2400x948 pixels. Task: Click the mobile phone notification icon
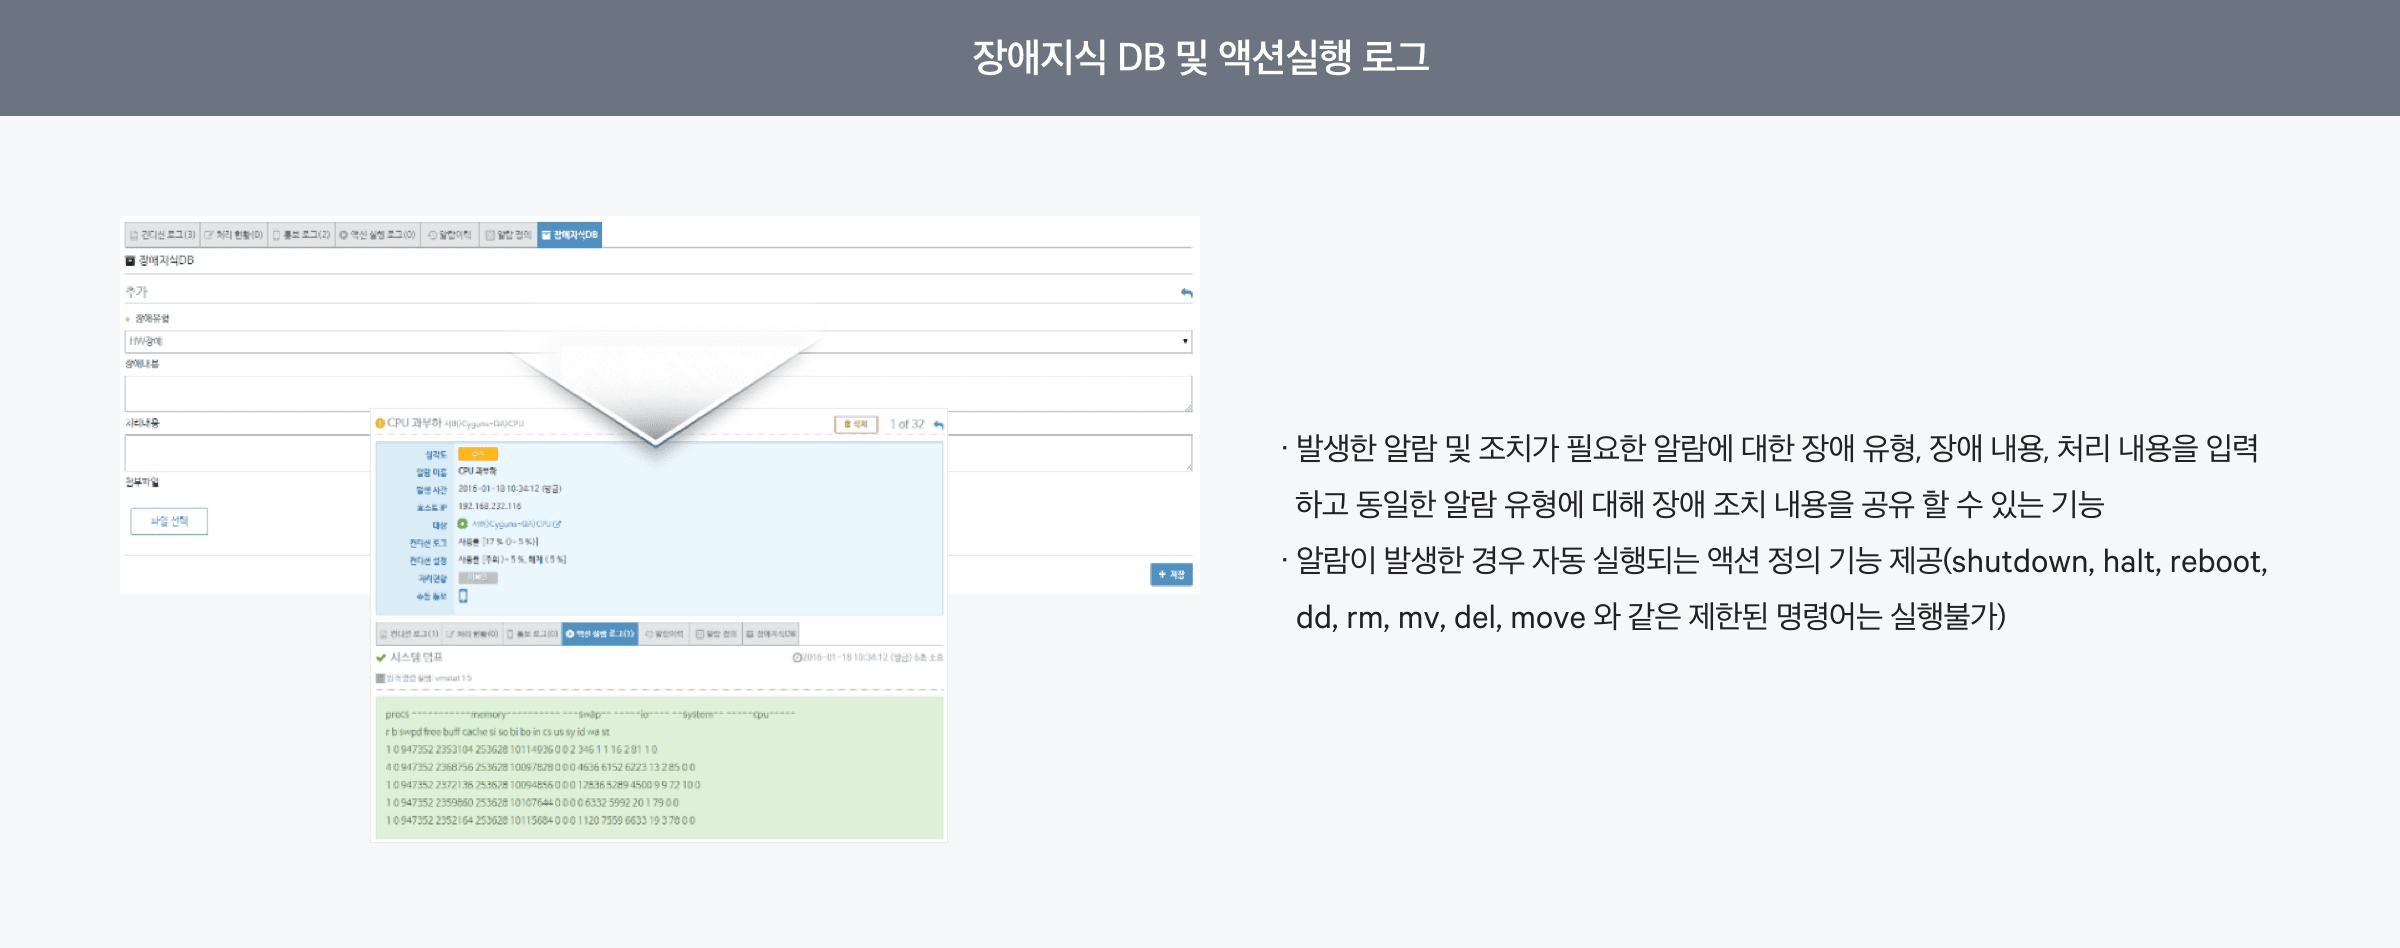[463, 596]
